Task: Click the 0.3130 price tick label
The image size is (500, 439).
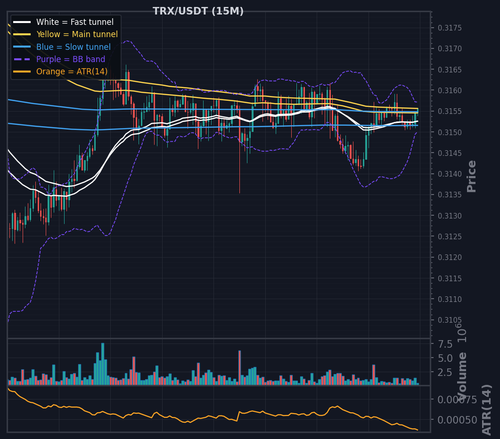Action: (x=450, y=216)
